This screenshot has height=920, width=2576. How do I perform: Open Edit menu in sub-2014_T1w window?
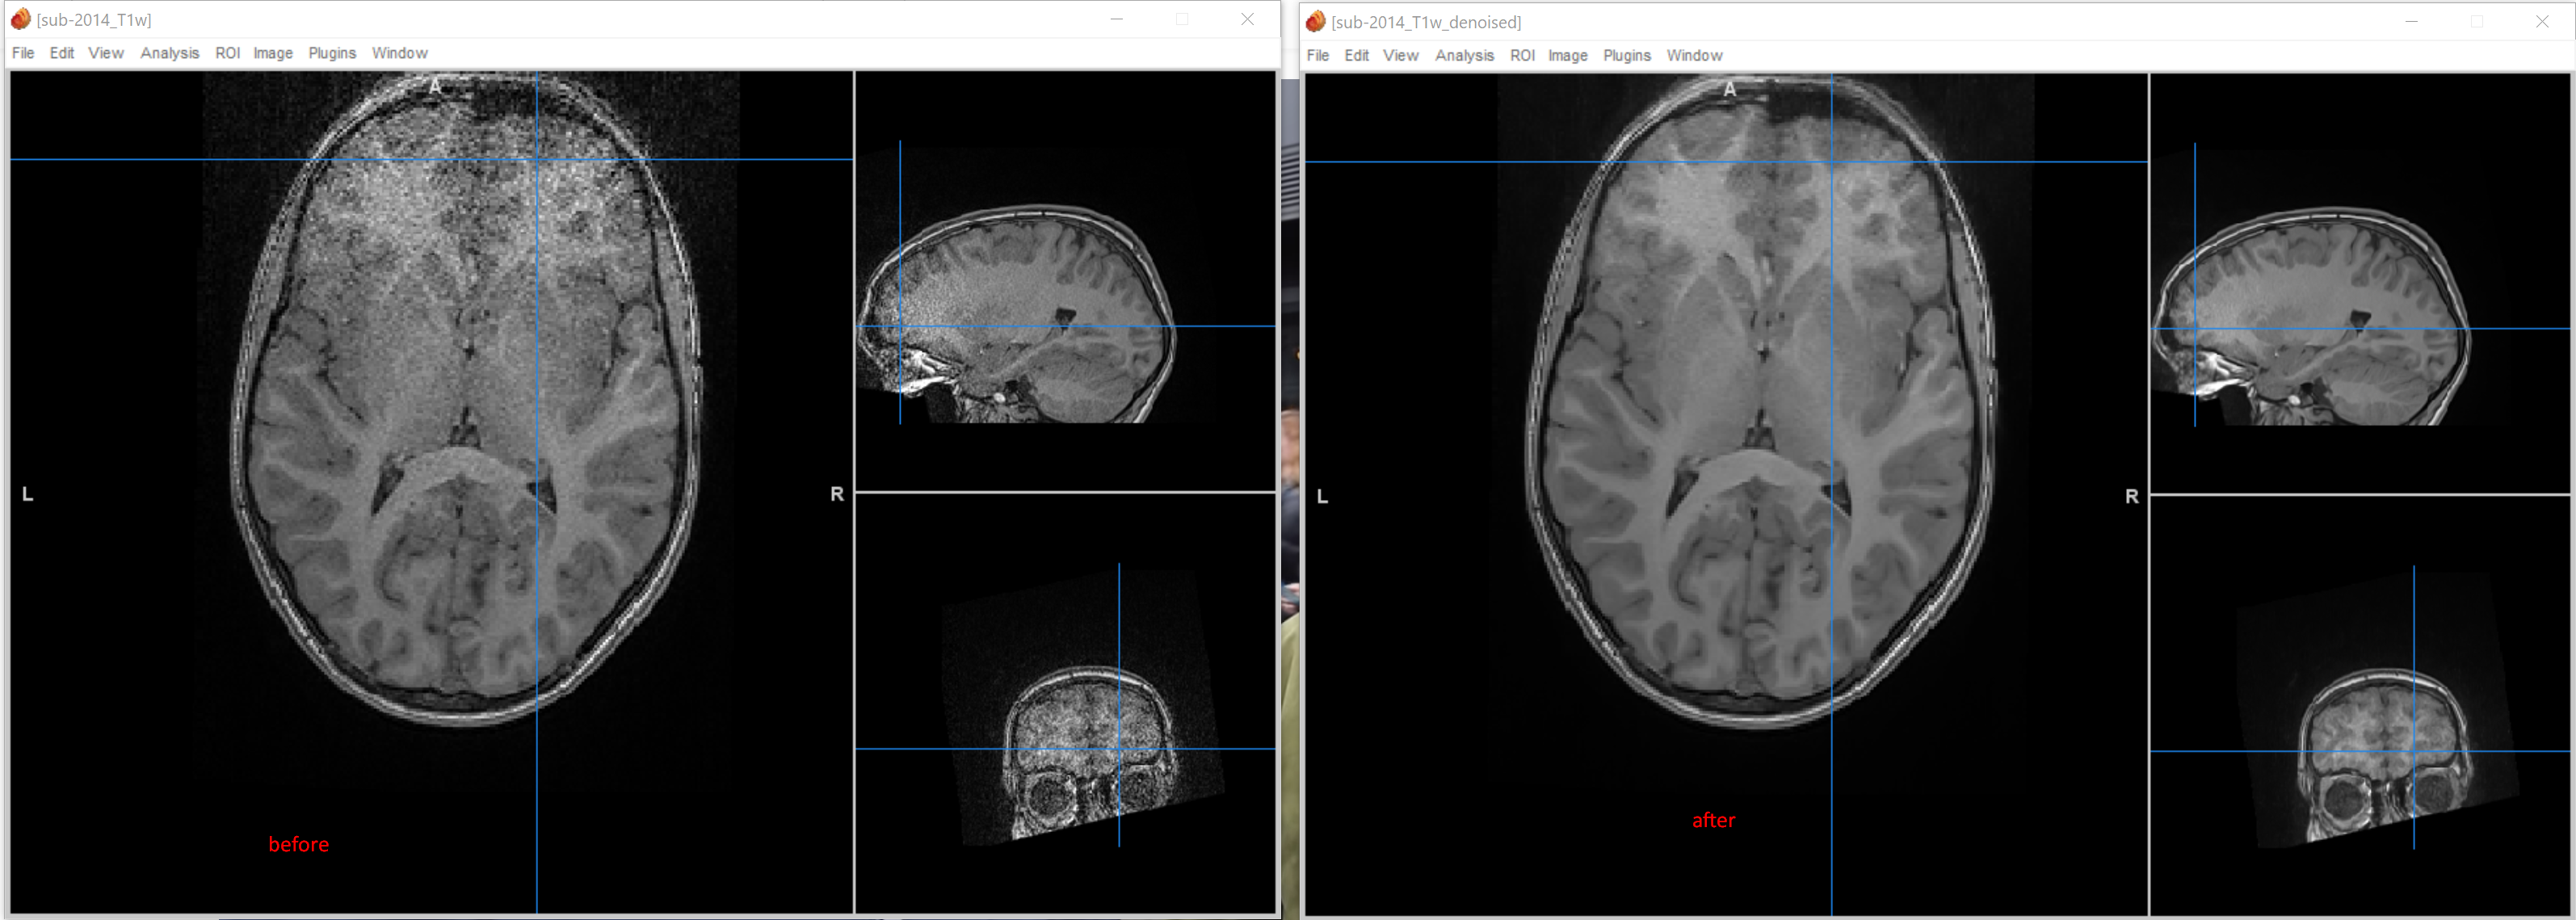(62, 53)
